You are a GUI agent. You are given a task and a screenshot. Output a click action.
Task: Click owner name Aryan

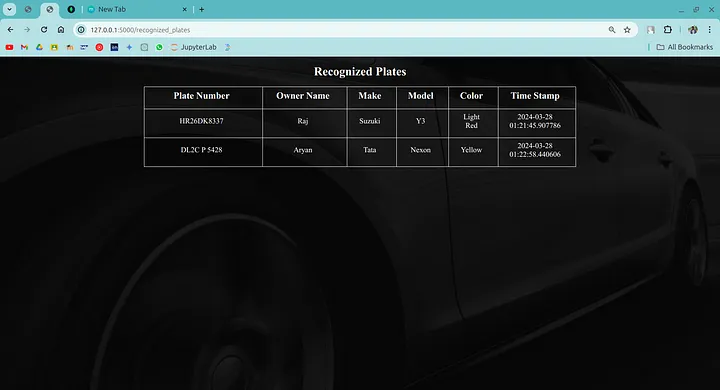303,150
